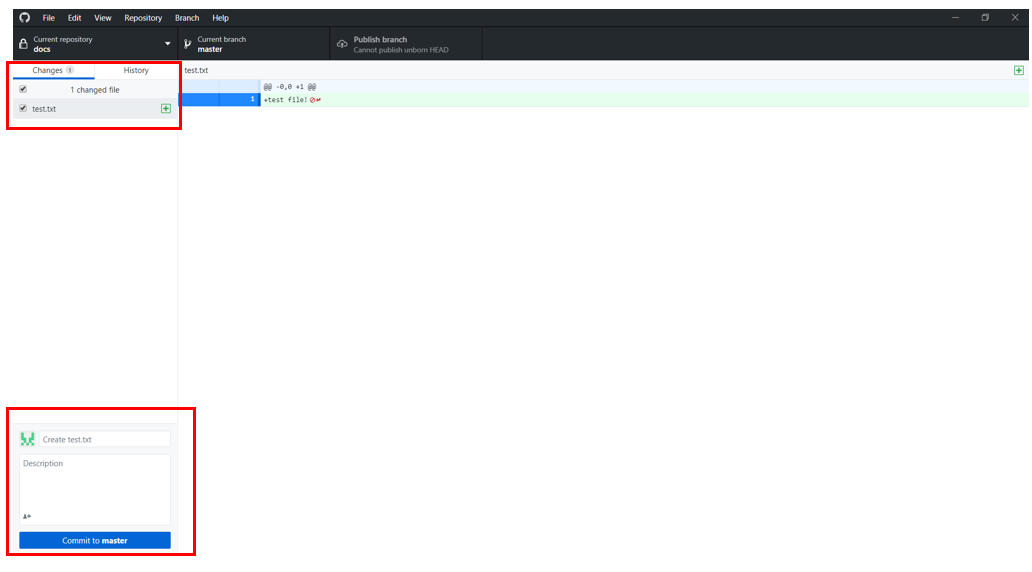Click the branch icon beside Current branch
The width and height of the screenshot is (1032, 572).
coord(188,44)
